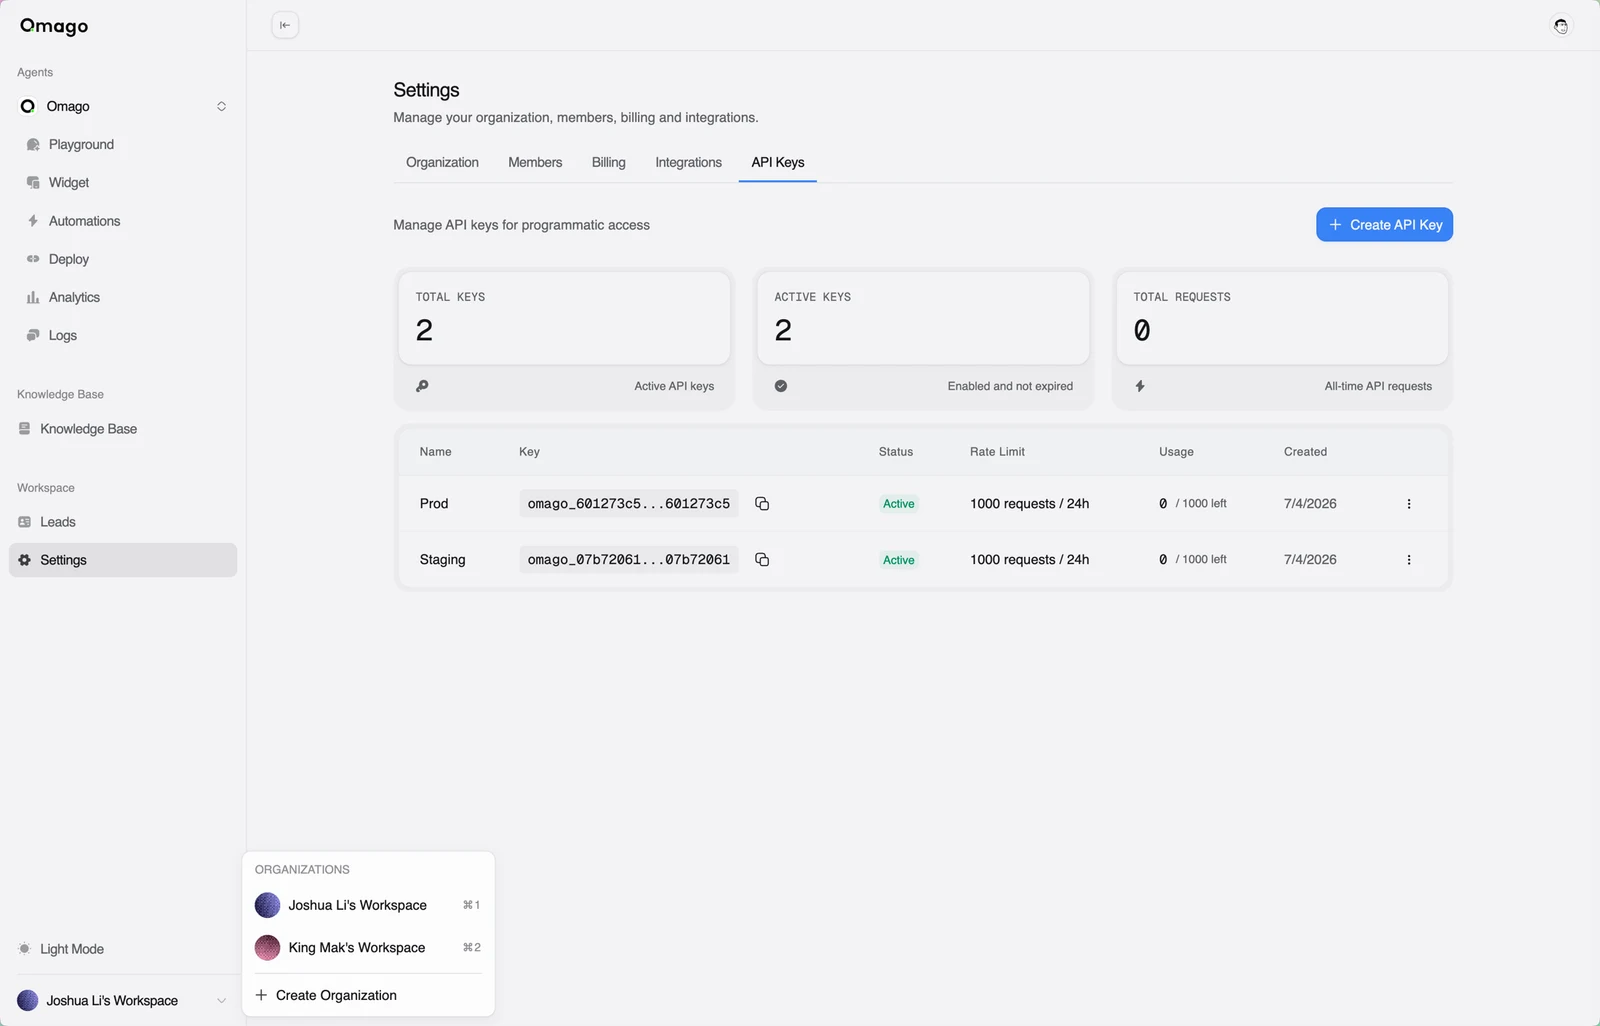
Task: Click the Playground sidebar icon
Action: point(33,144)
